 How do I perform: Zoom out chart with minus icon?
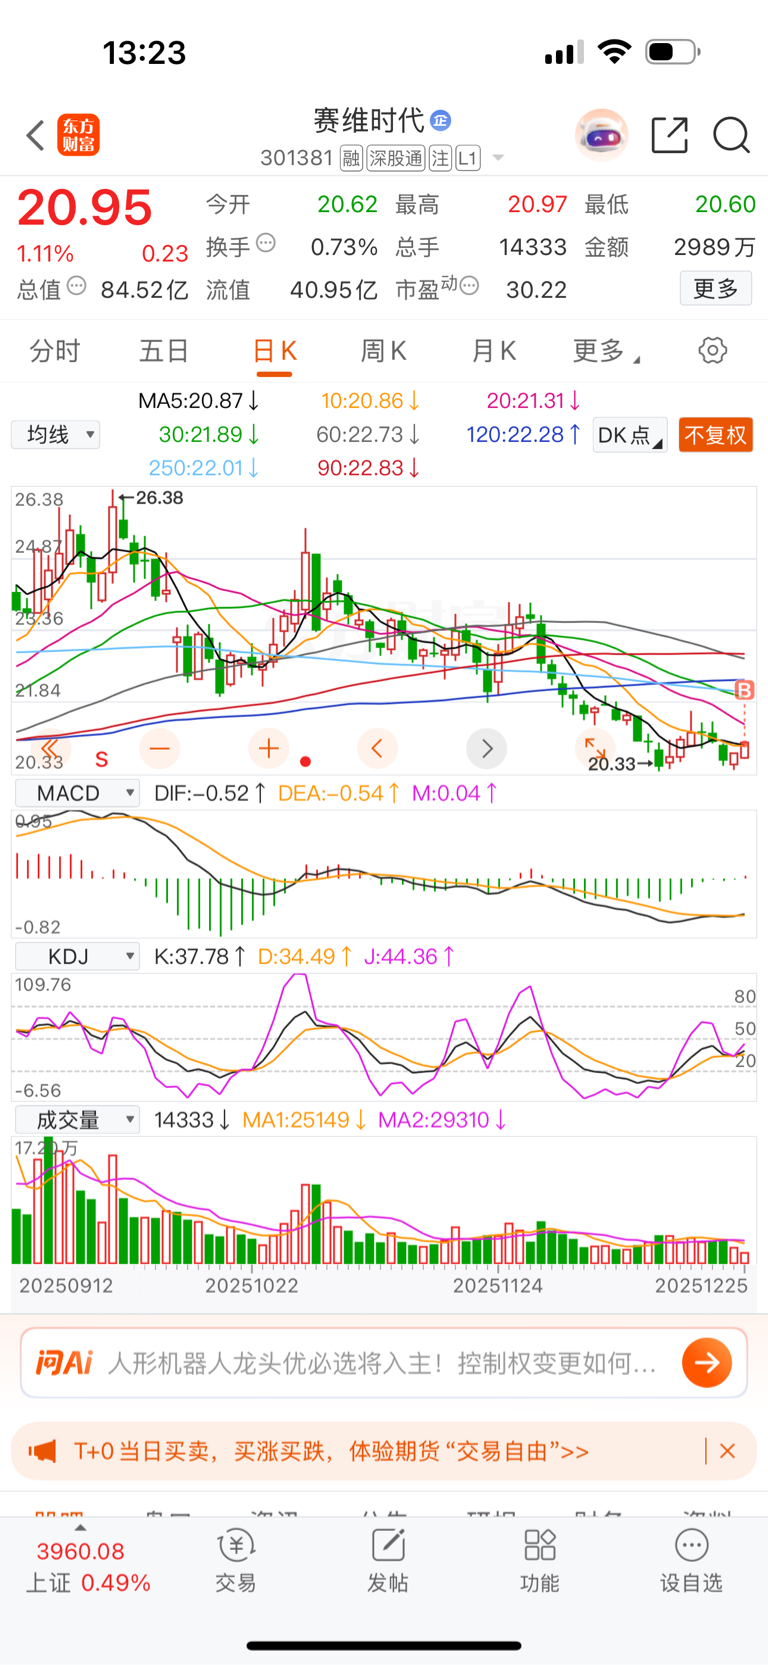(160, 748)
